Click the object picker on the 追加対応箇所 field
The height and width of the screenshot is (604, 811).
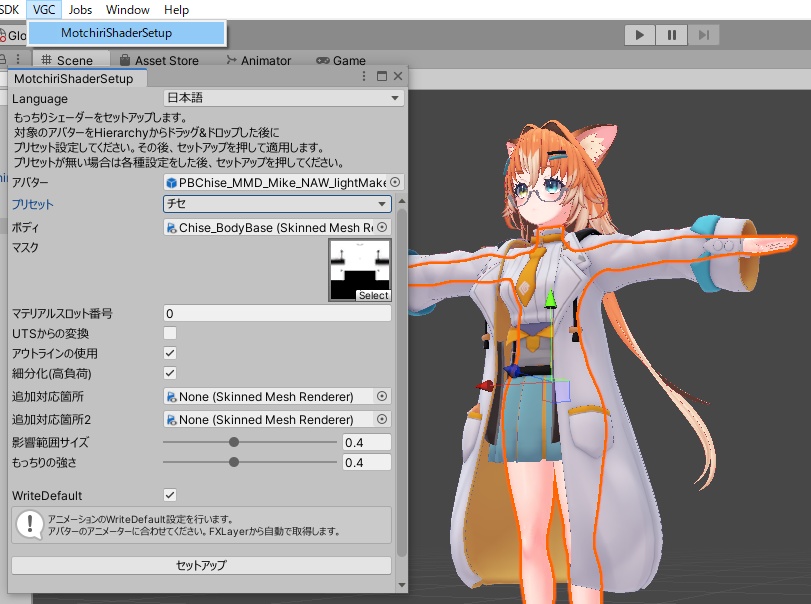(381, 396)
